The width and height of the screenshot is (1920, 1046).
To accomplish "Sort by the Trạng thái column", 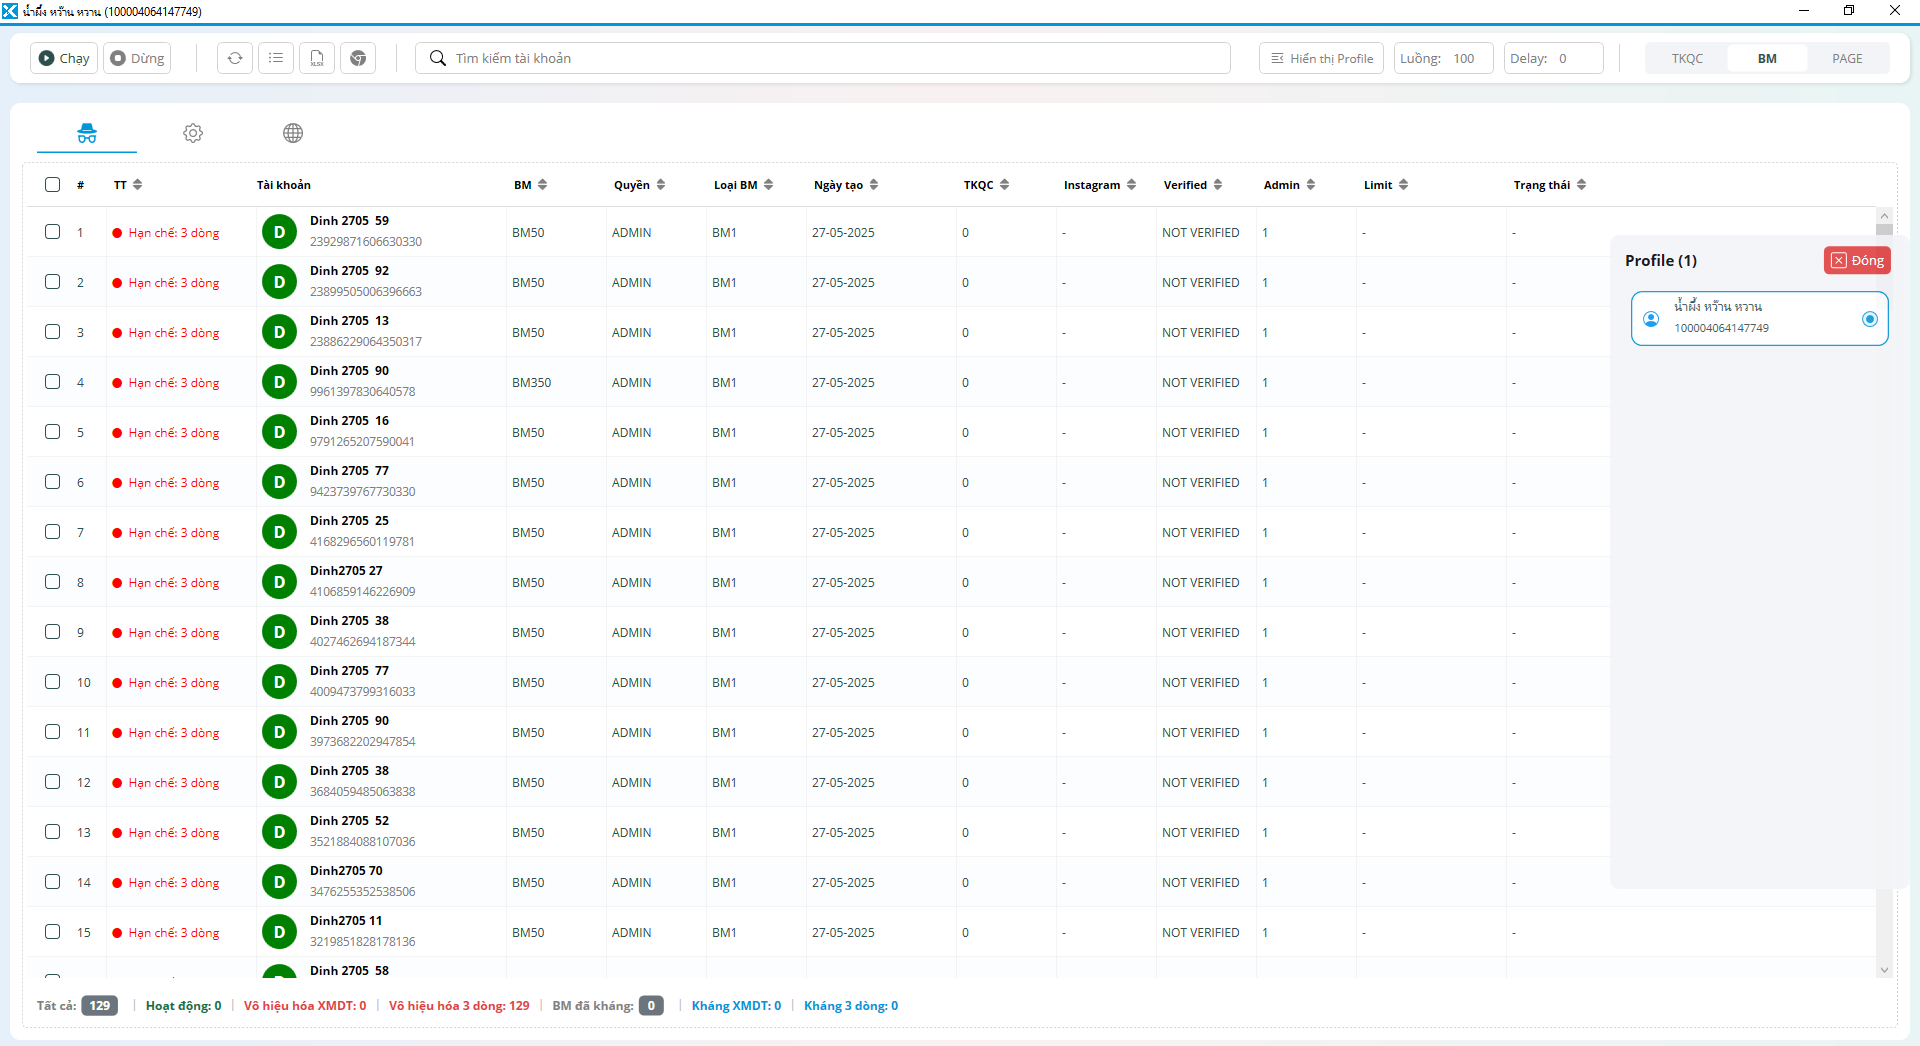I will tap(1550, 185).
